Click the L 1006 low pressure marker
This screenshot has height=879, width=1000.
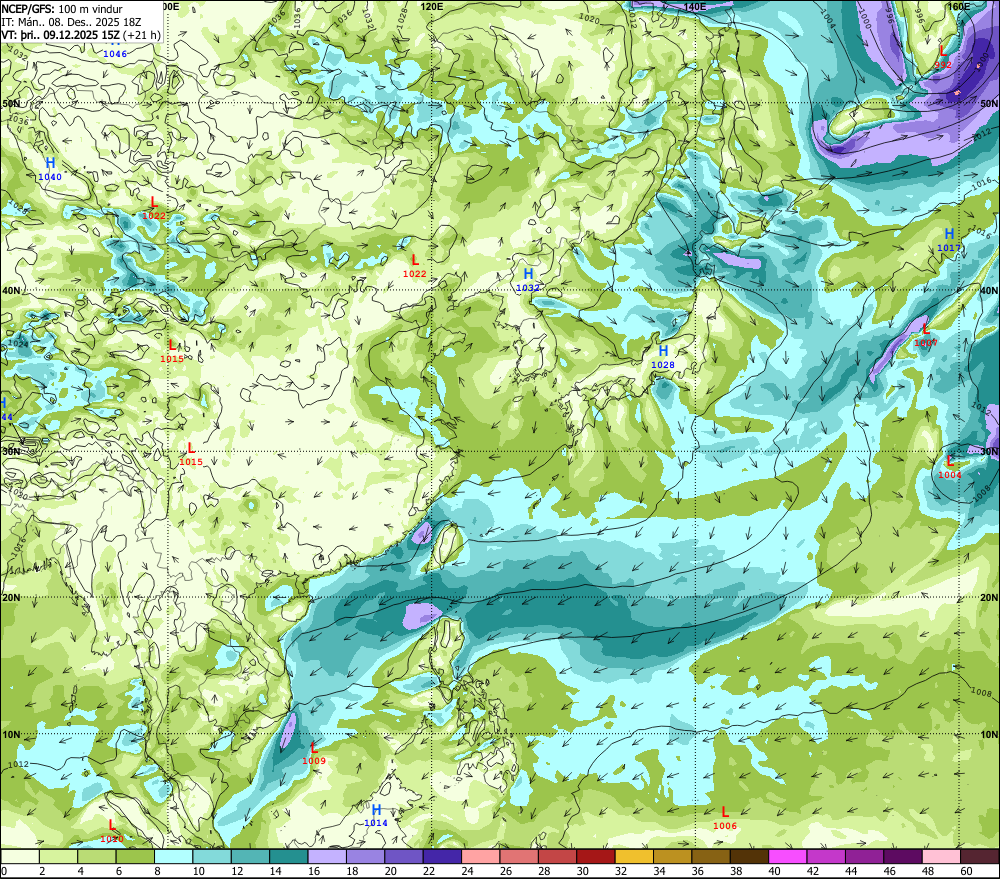[724, 818]
